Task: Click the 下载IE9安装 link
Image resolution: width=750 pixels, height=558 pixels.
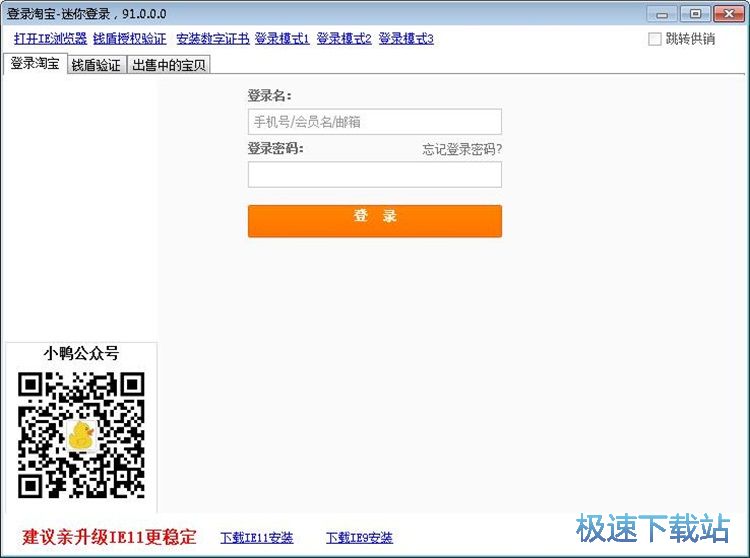Action: click(x=359, y=538)
